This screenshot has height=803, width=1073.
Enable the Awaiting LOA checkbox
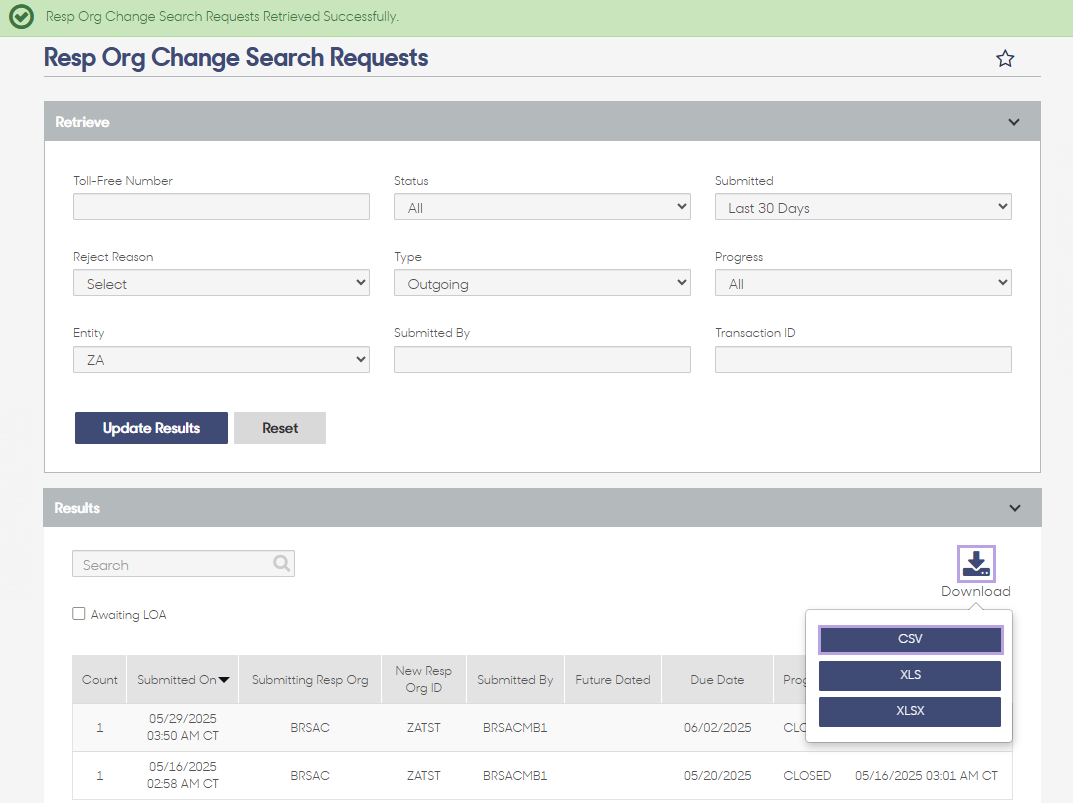tap(79, 613)
